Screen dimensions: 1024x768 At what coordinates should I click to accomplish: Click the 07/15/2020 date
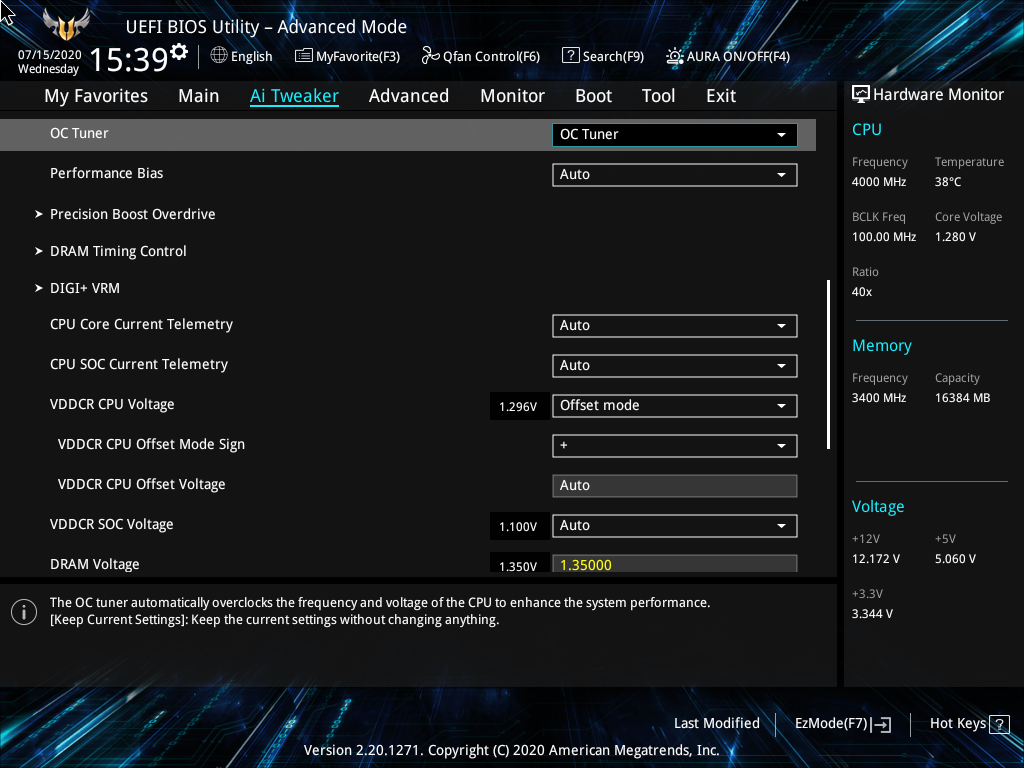(50, 55)
